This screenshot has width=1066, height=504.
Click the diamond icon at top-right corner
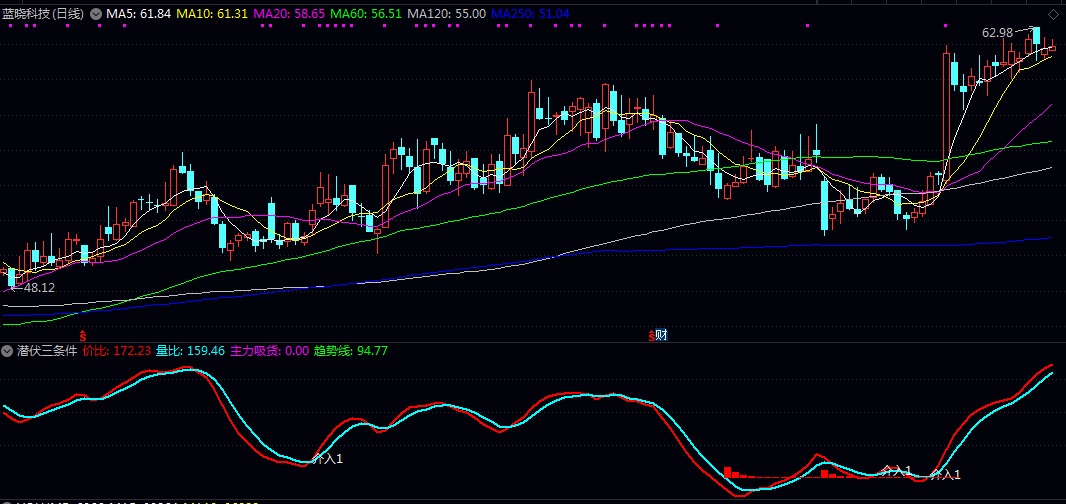1053,11
